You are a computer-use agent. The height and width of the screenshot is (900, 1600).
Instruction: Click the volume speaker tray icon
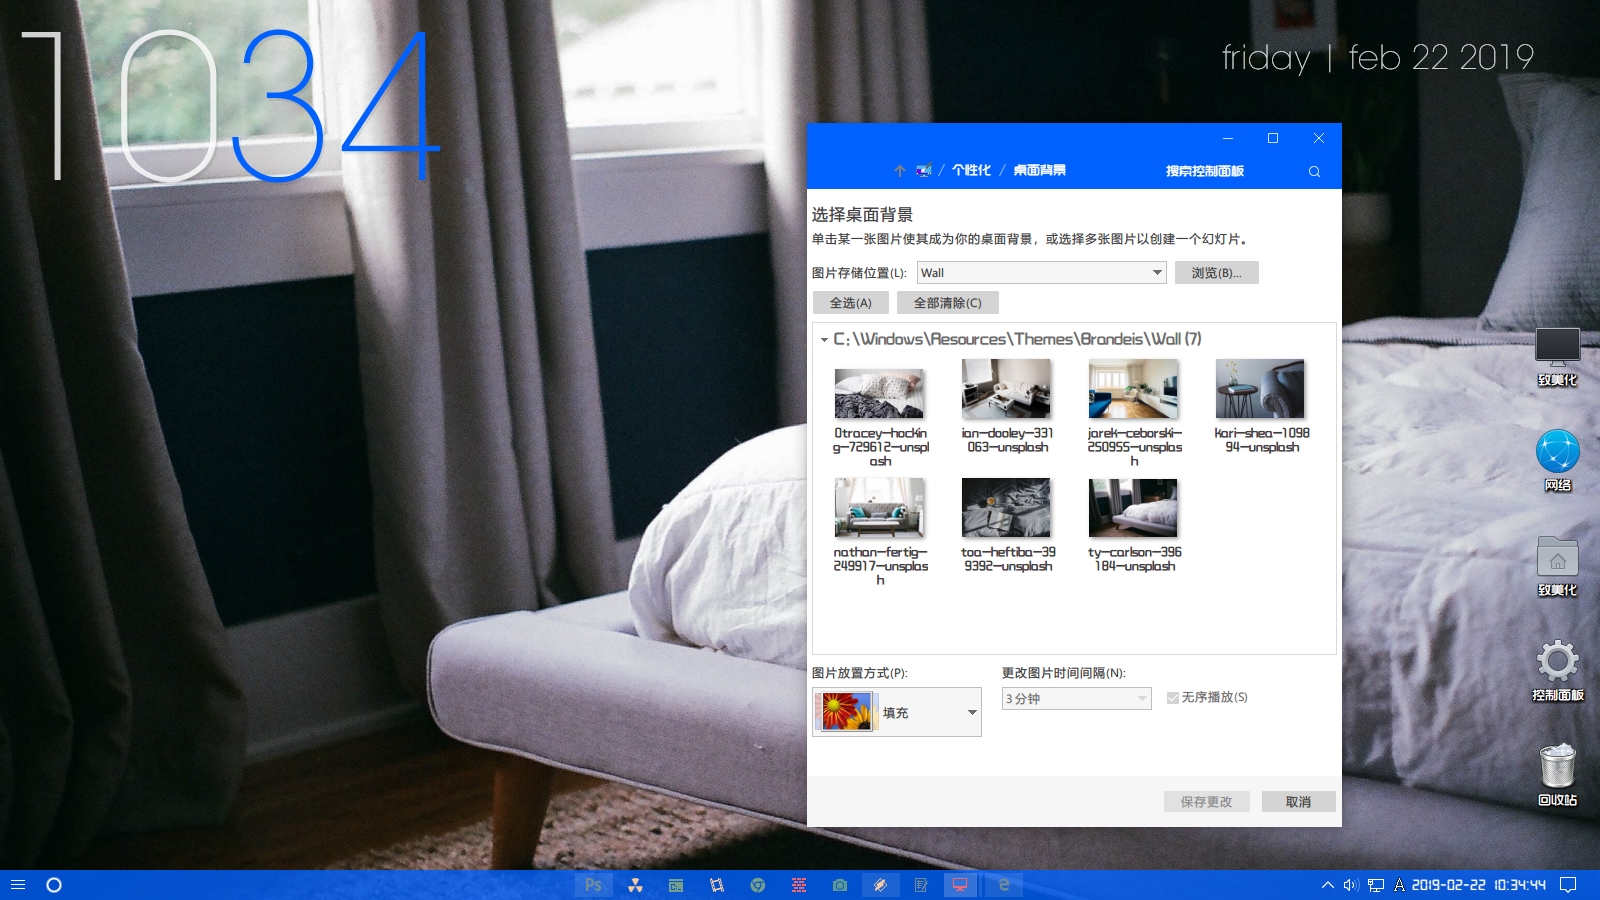pos(1350,885)
